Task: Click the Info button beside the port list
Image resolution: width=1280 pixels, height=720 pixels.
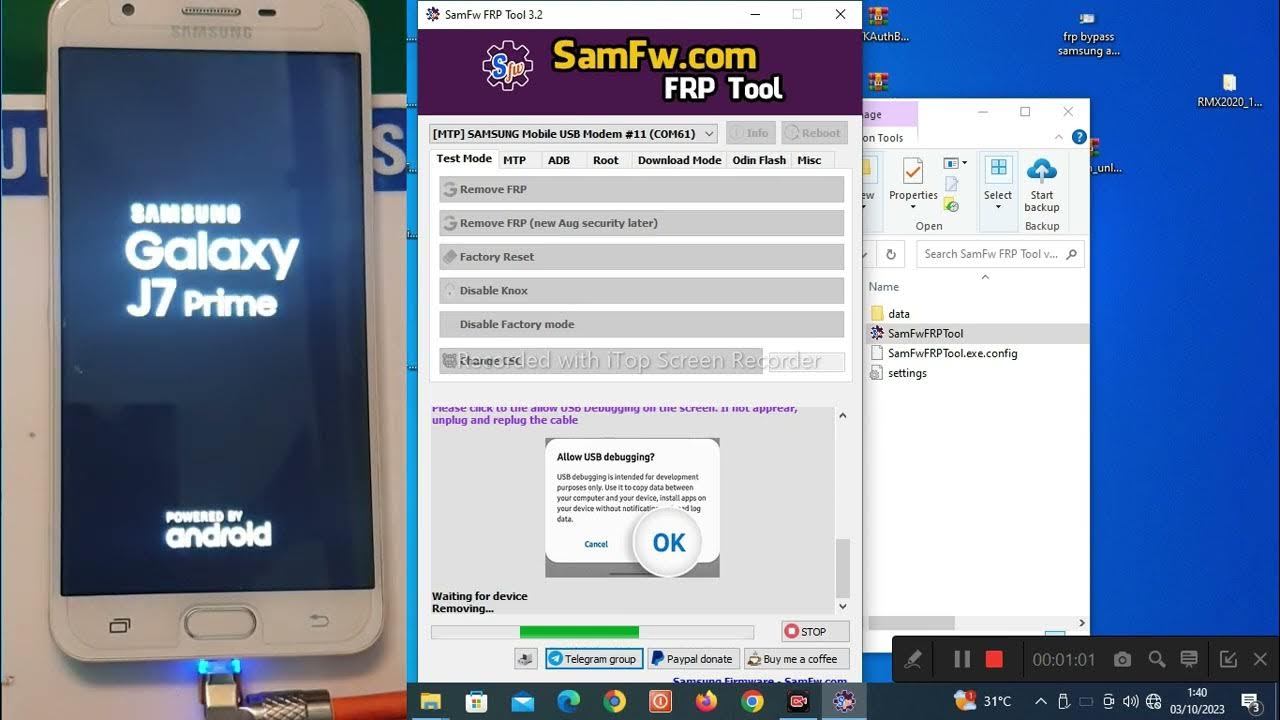Action: (x=750, y=133)
